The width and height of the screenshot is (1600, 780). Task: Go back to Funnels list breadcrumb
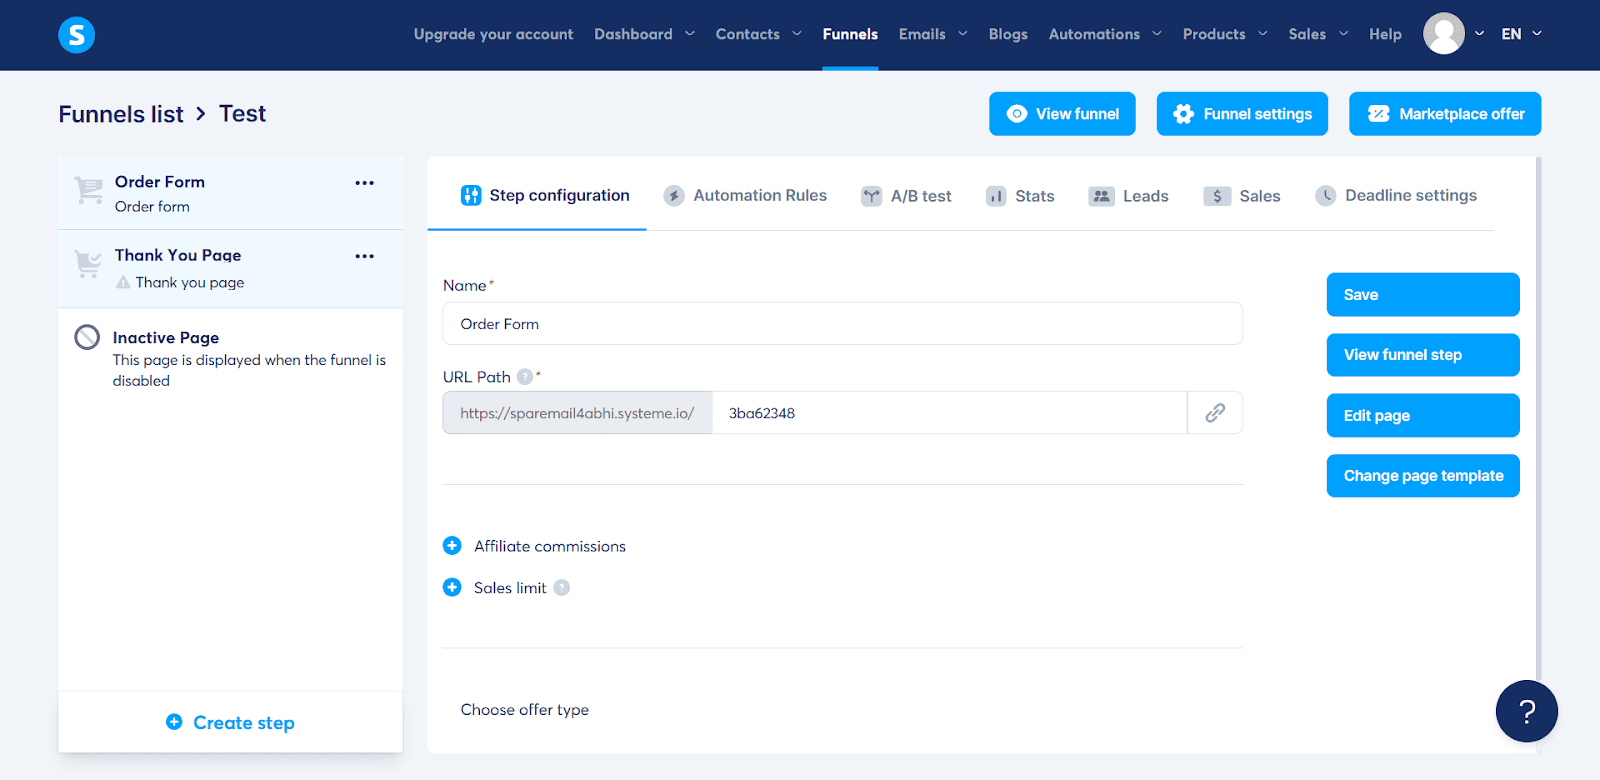(121, 114)
